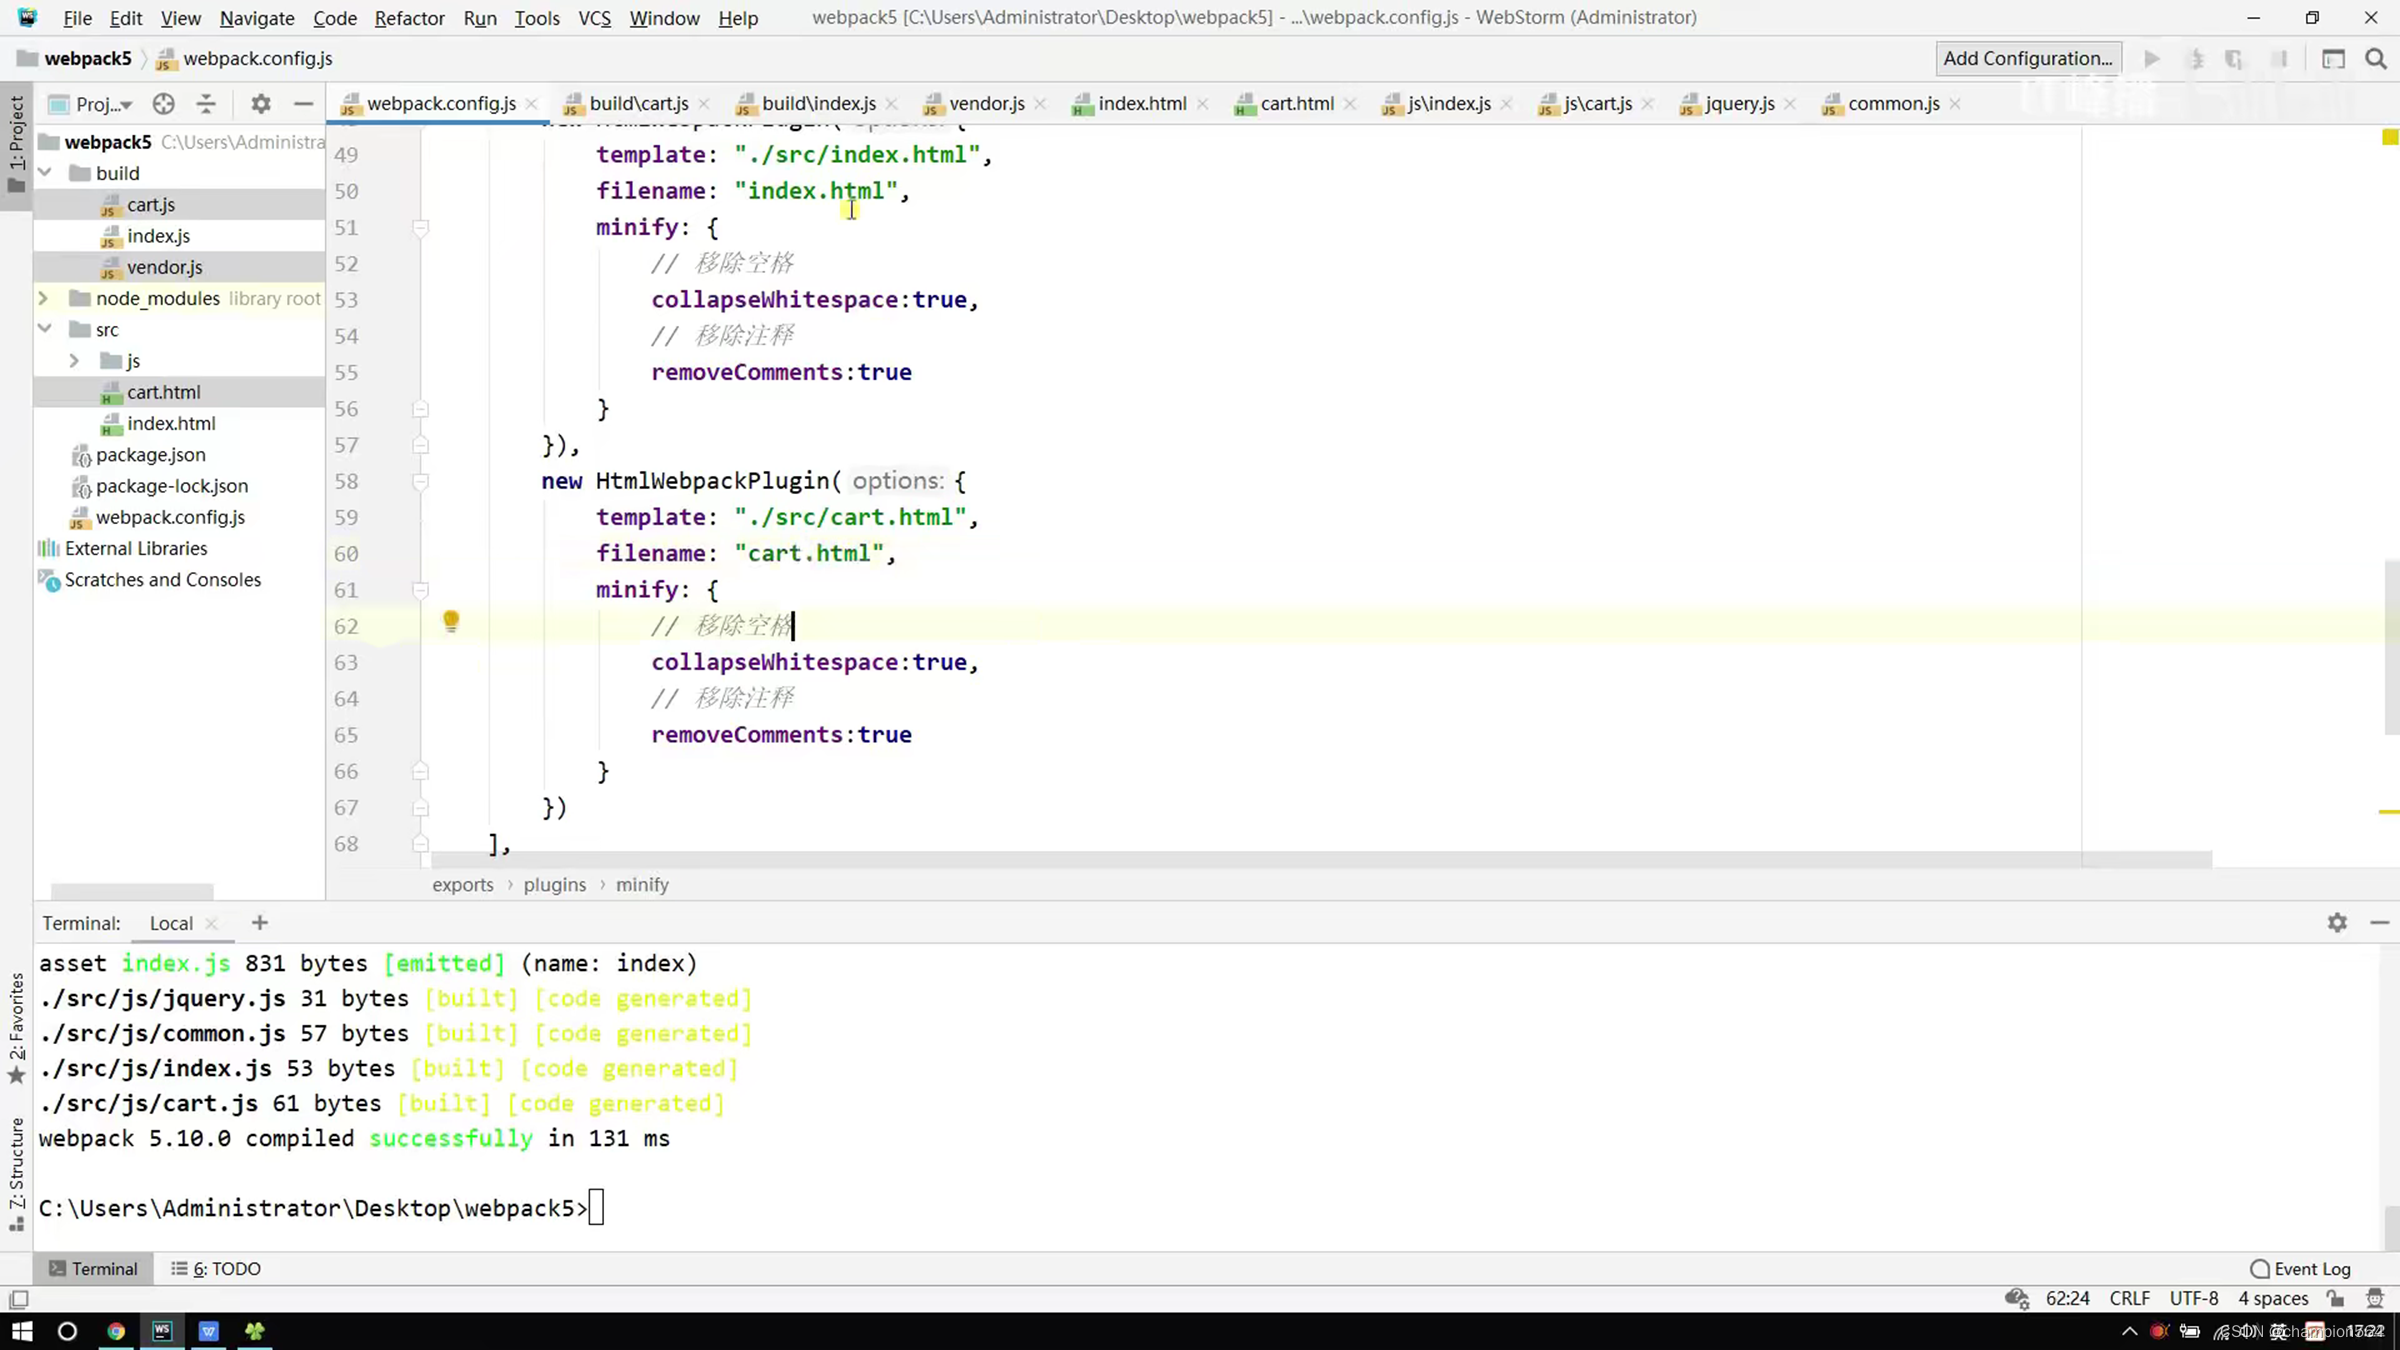Click the exports breadcrumb
The width and height of the screenshot is (2400, 1350).
tap(463, 885)
